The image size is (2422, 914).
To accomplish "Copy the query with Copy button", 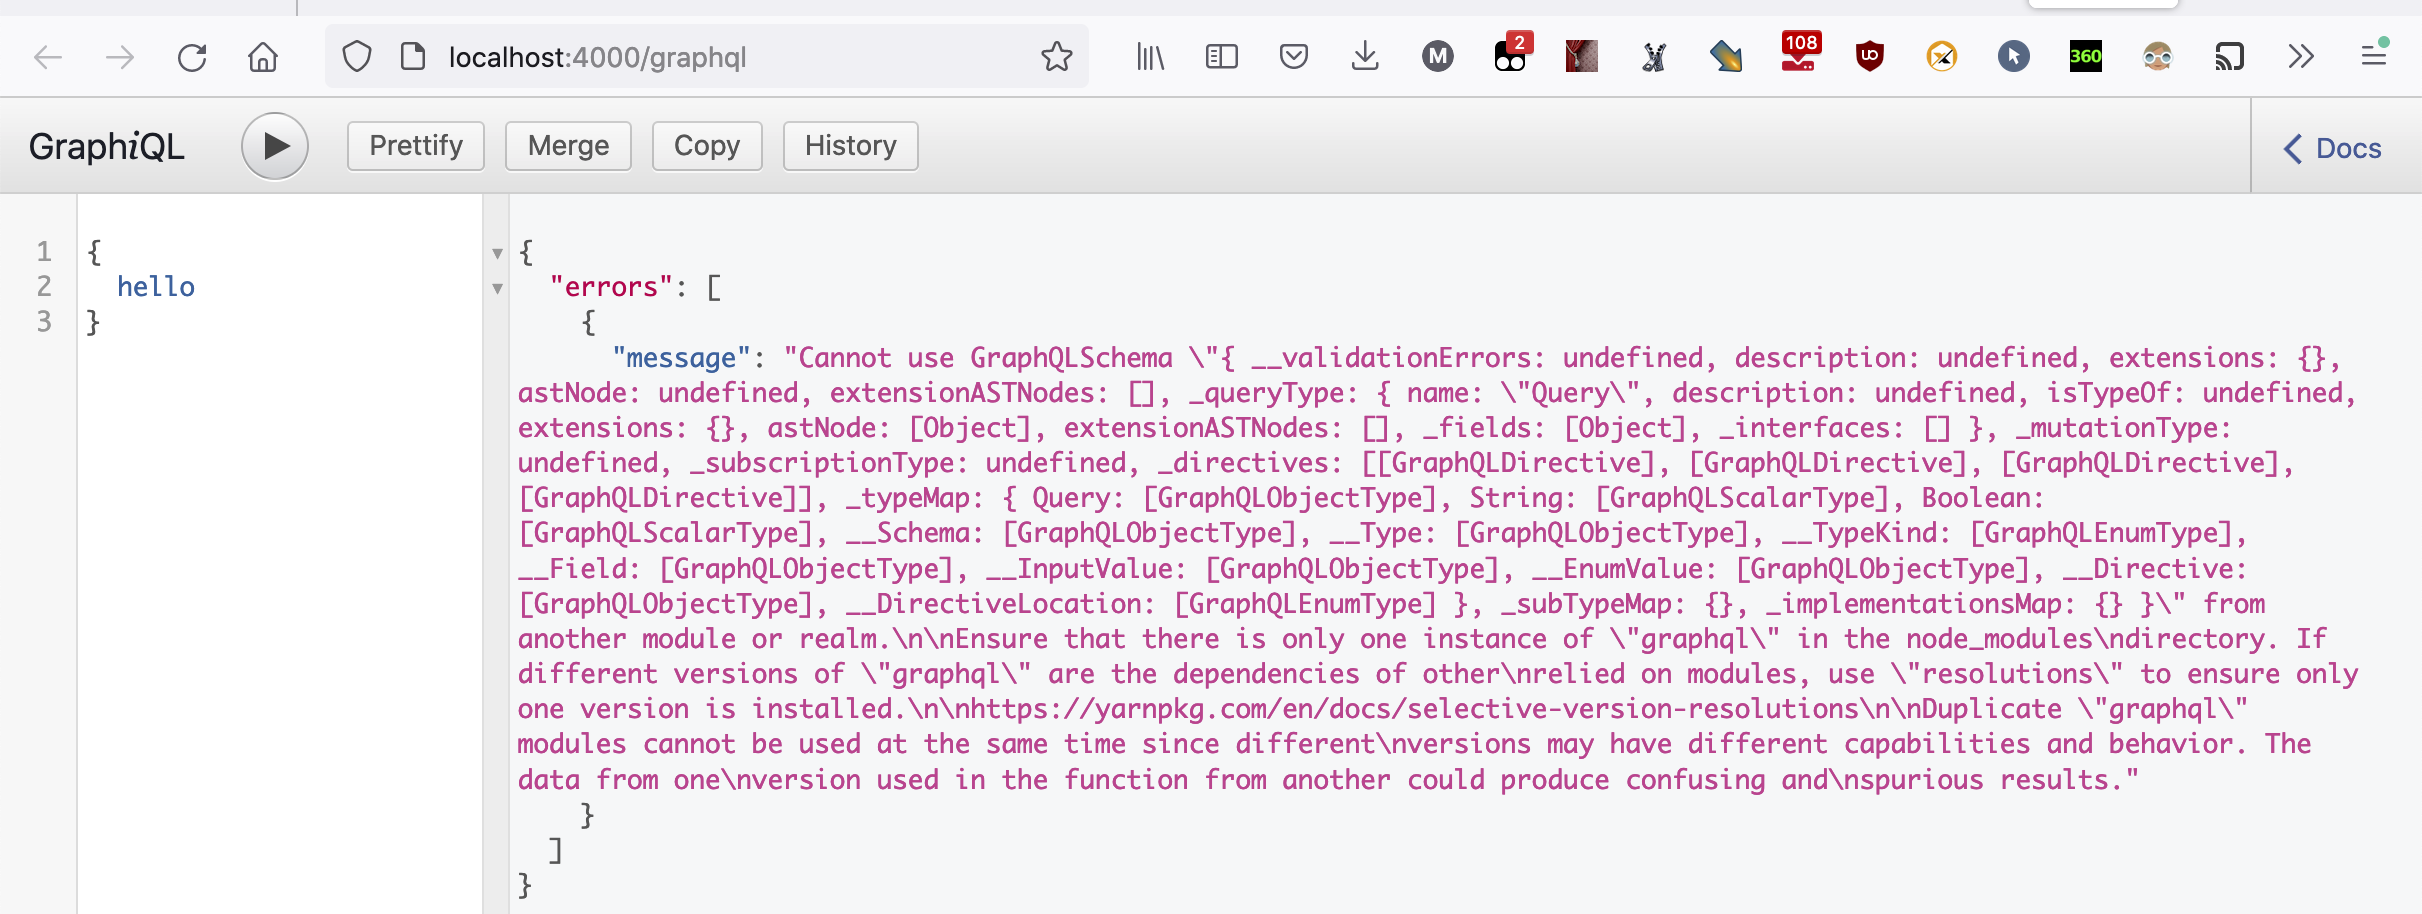I will [x=707, y=146].
